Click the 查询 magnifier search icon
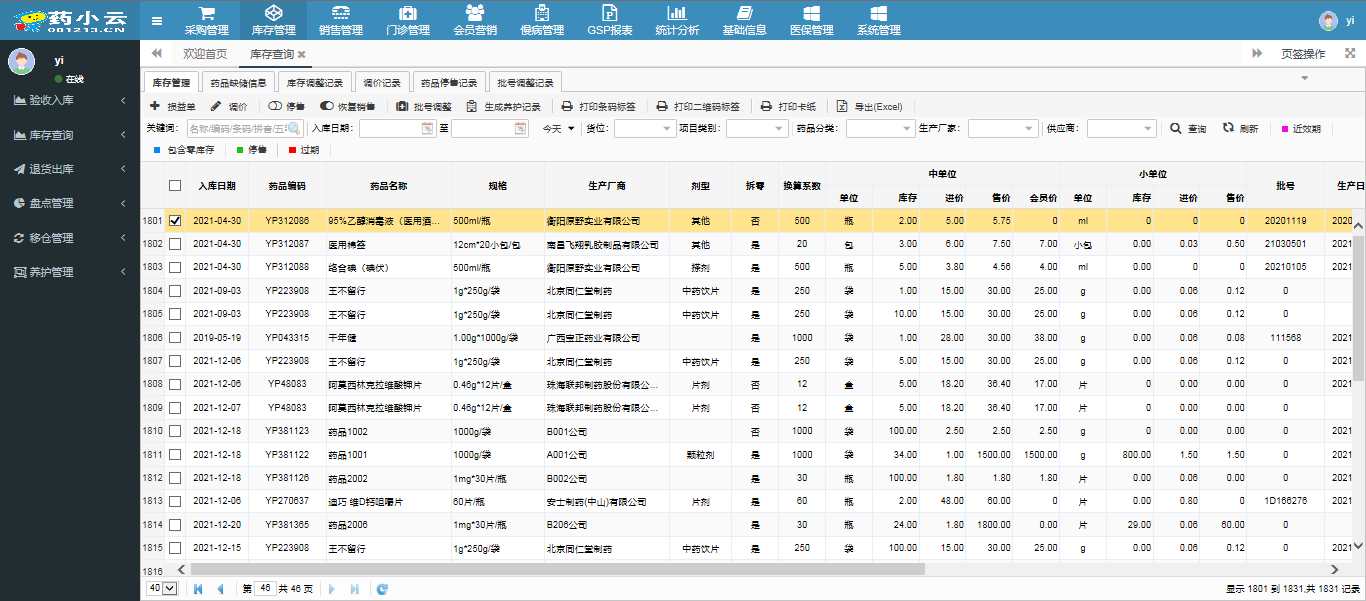This screenshot has height=601, width=1366. (1176, 128)
